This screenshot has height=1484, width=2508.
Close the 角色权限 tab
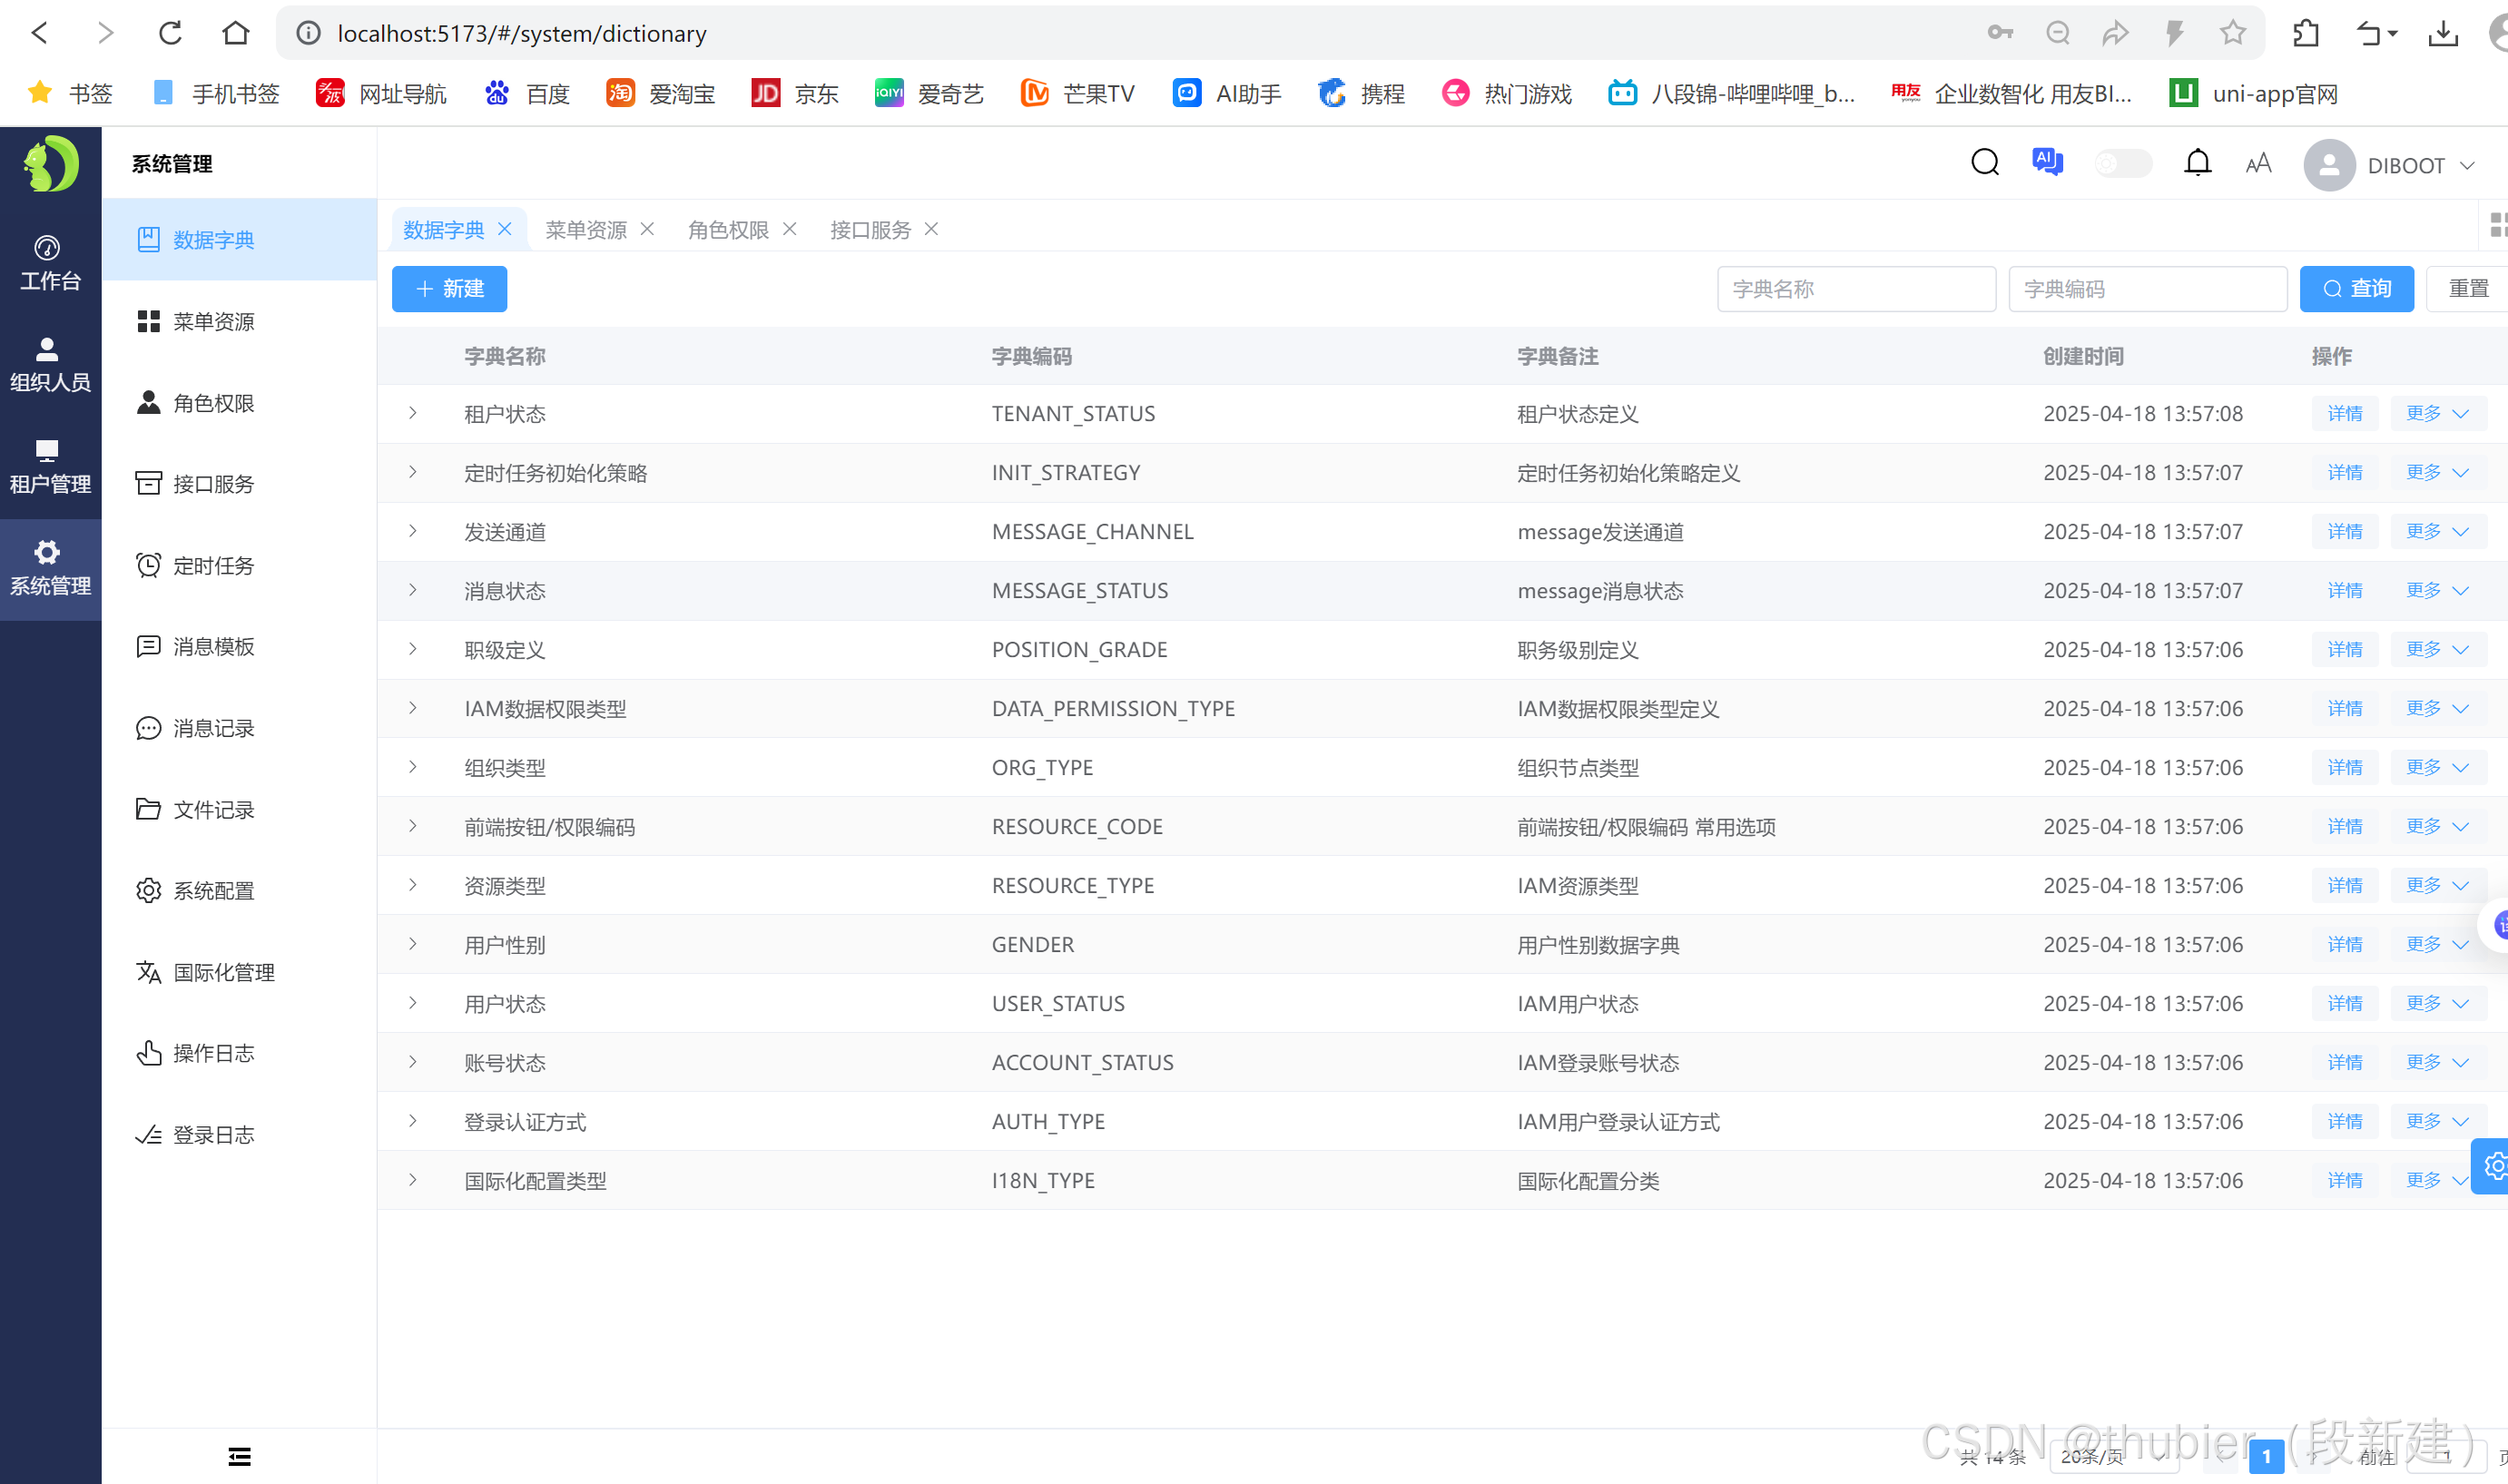(x=789, y=229)
